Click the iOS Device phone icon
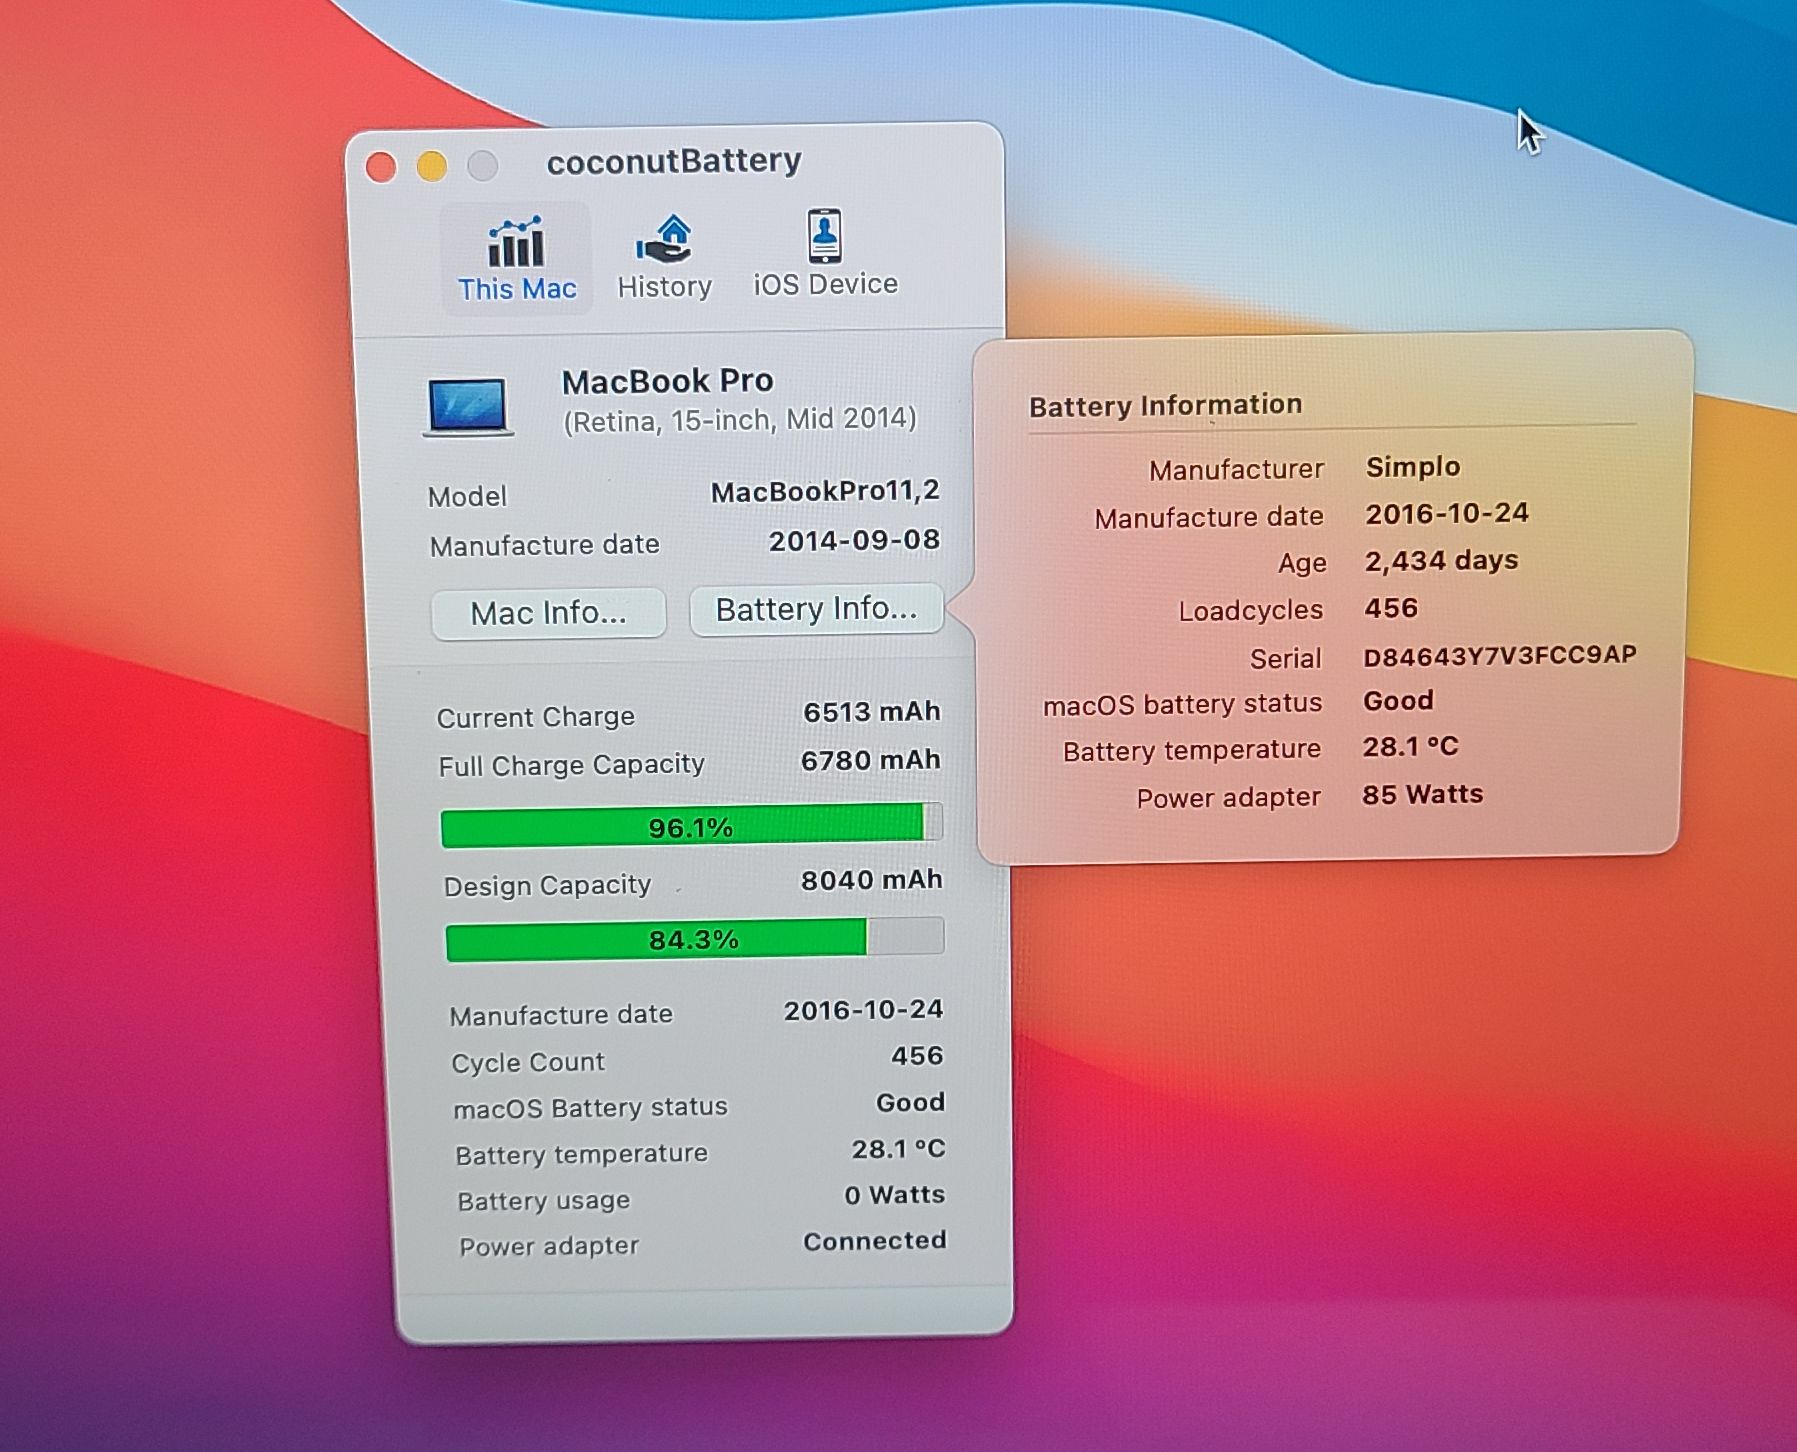The width and height of the screenshot is (1797, 1452). 824,236
